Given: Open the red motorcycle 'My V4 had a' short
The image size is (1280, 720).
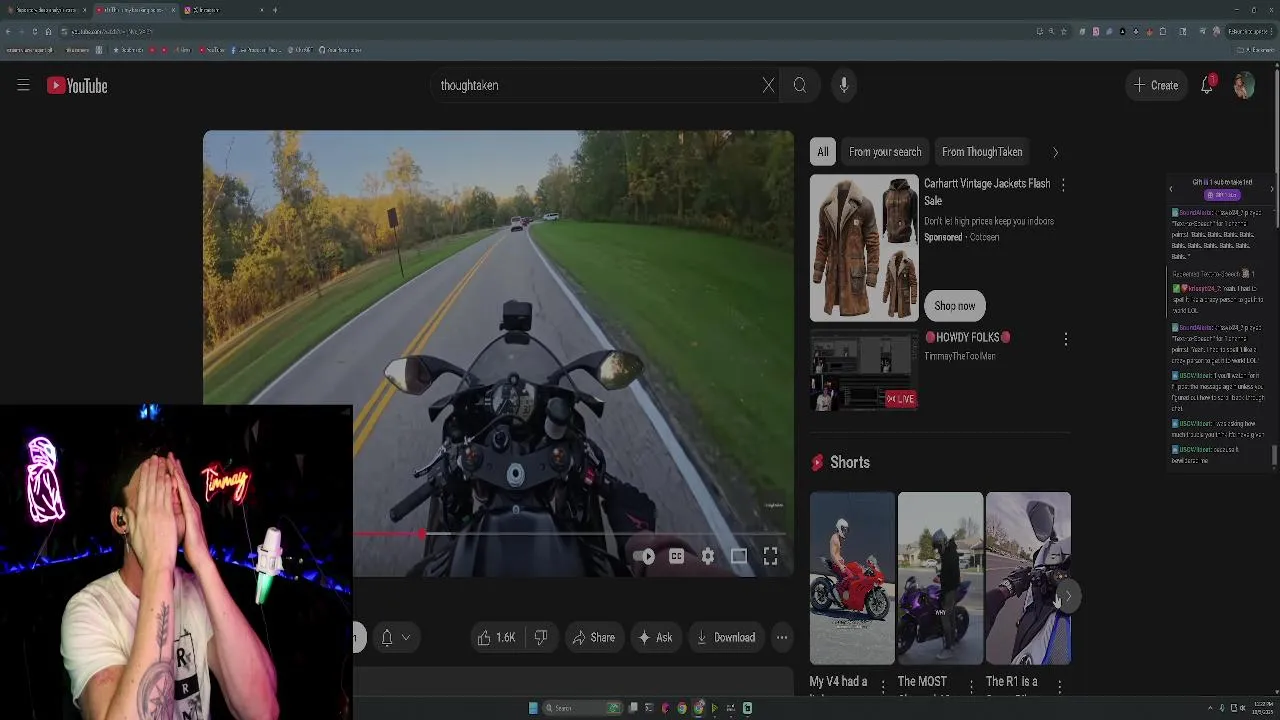Looking at the screenshot, I should pyautogui.click(x=852, y=578).
